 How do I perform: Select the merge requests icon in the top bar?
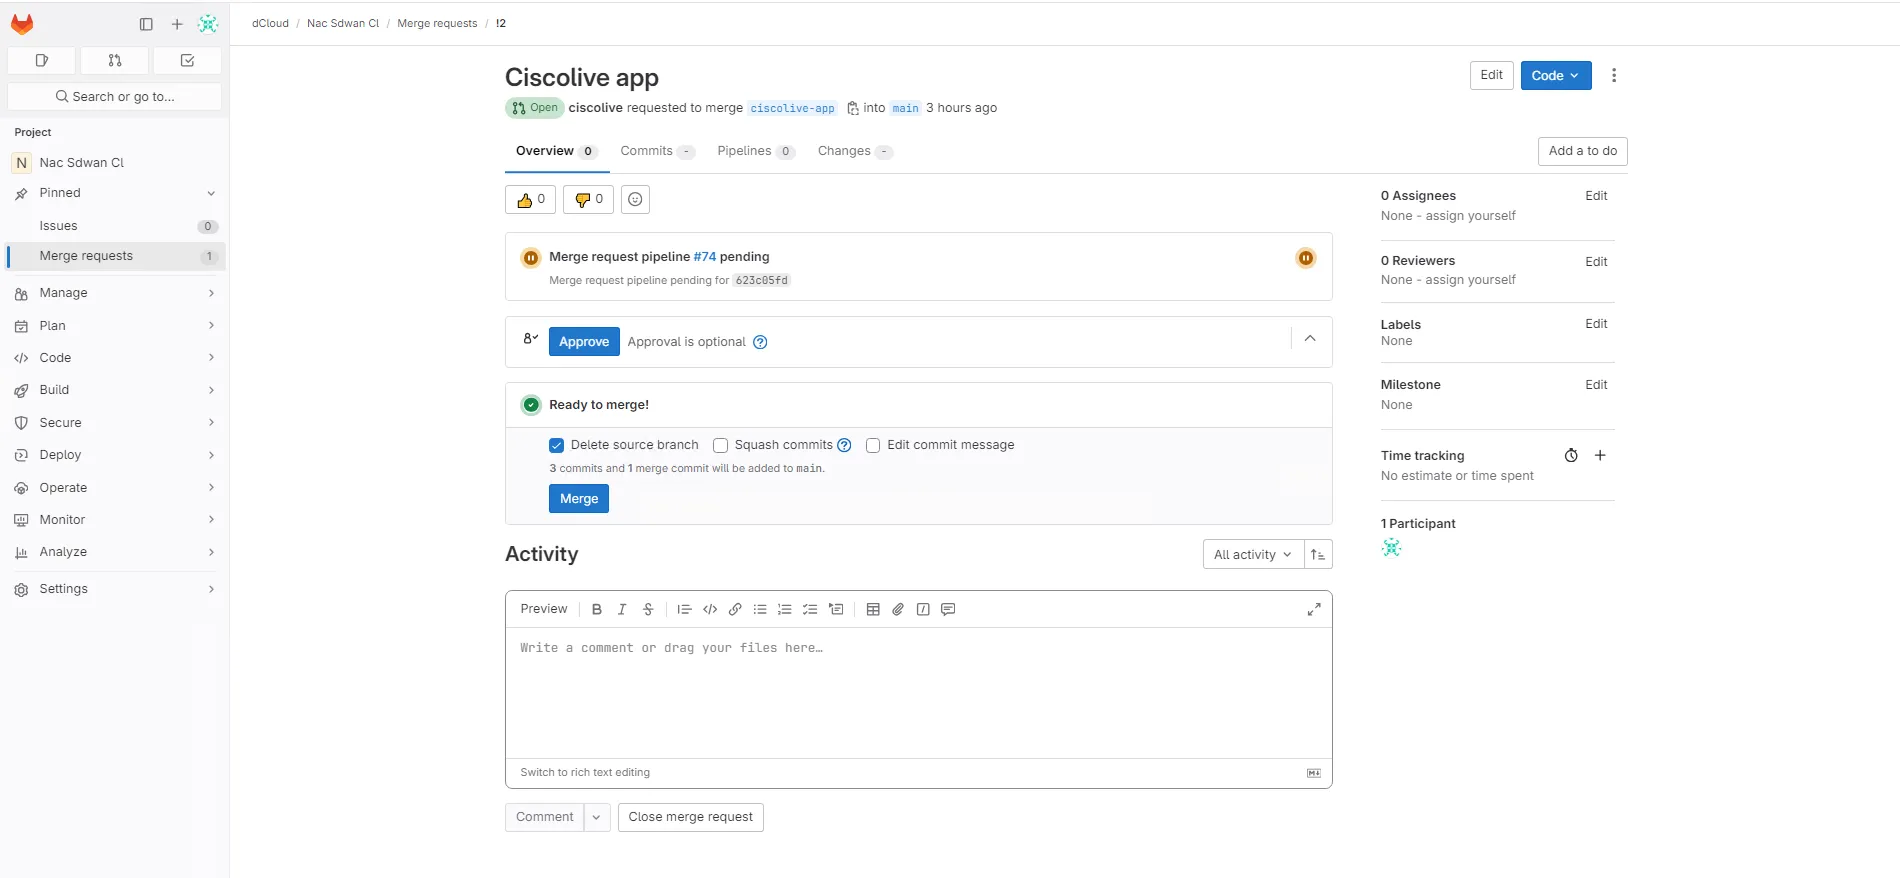(114, 60)
